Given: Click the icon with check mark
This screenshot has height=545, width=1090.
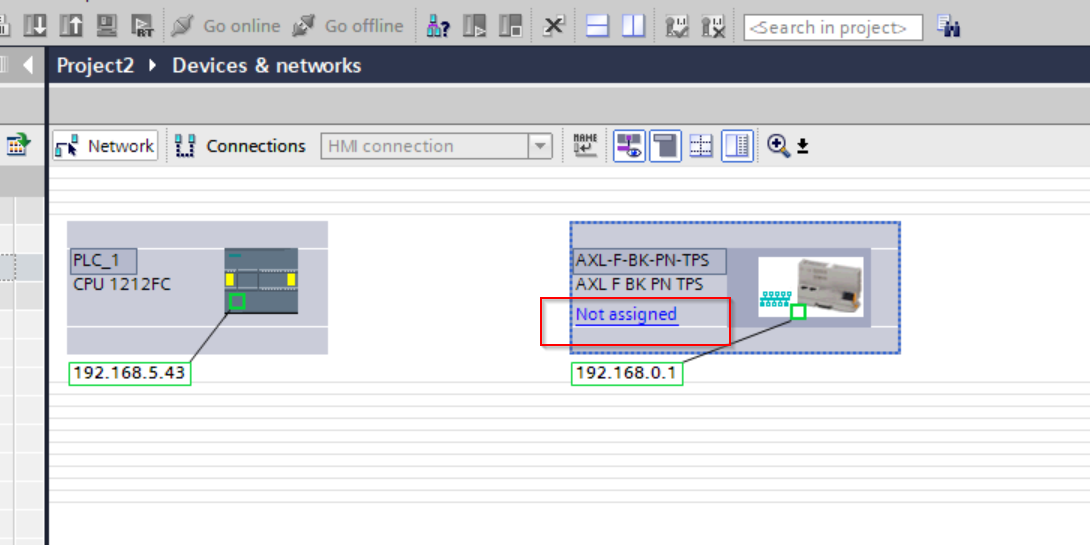Looking at the screenshot, I should click(676, 26).
